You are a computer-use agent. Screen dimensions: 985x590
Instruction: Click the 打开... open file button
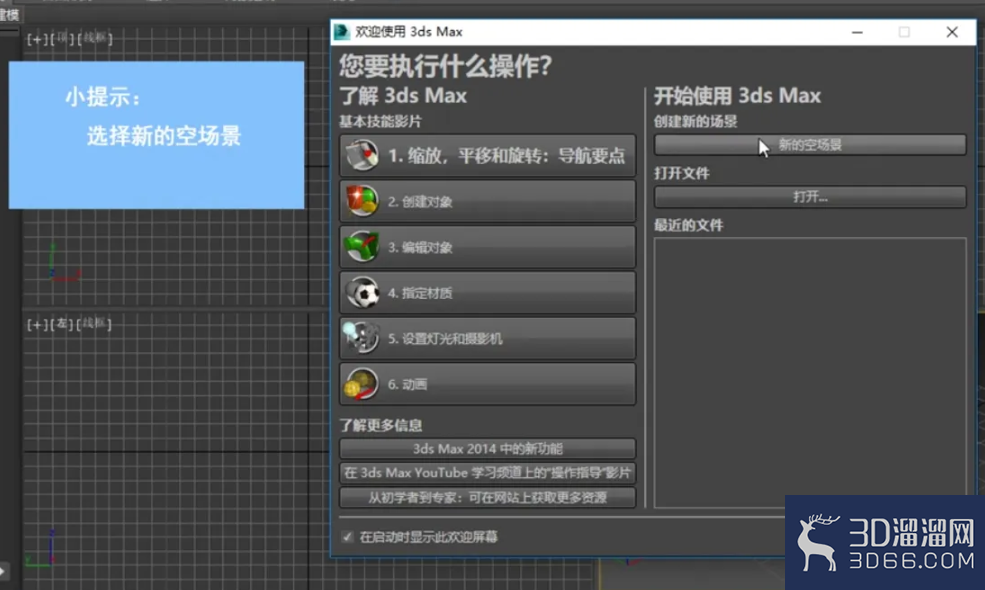pyautogui.click(x=810, y=197)
